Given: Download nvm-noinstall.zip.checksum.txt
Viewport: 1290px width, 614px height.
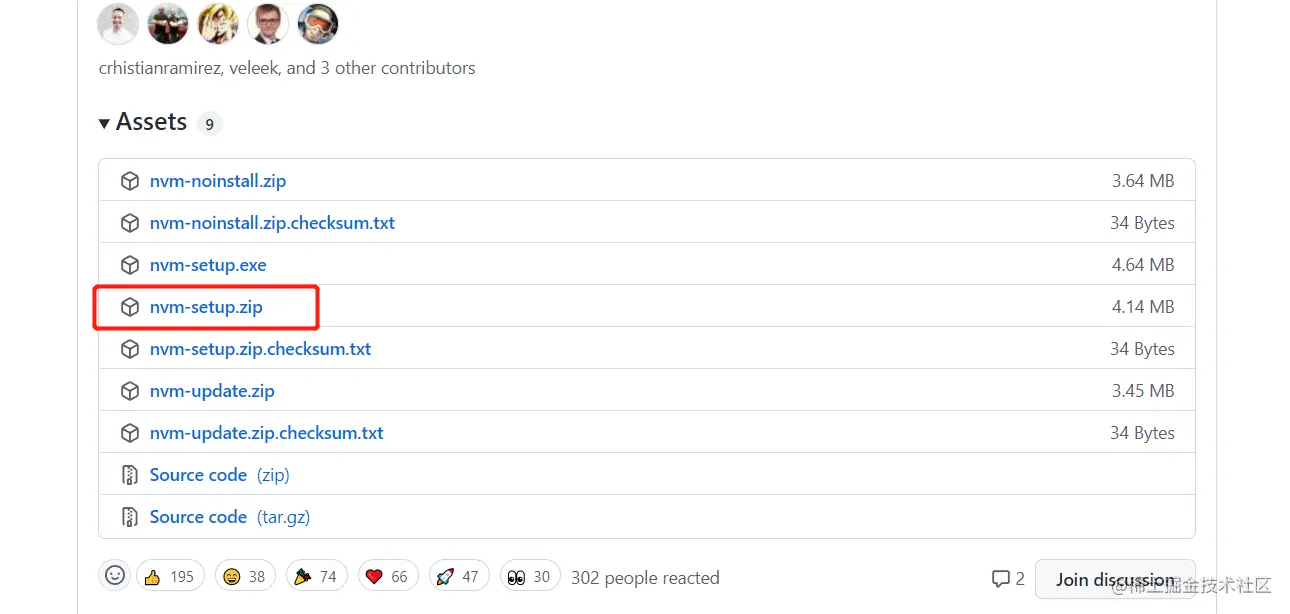Looking at the screenshot, I should [272, 223].
